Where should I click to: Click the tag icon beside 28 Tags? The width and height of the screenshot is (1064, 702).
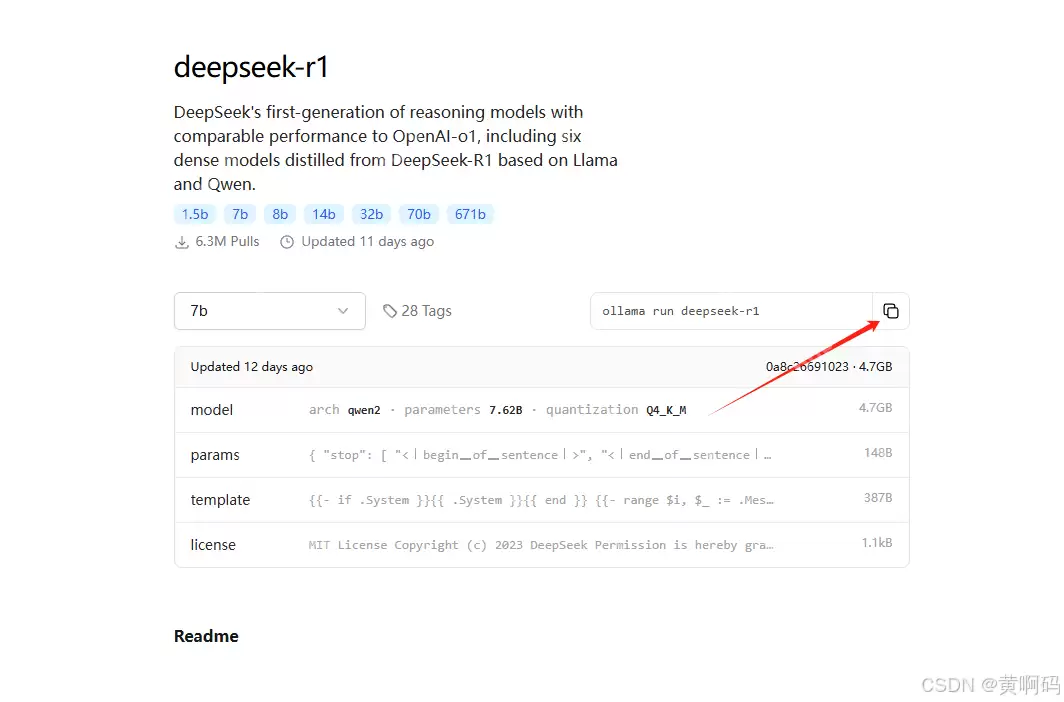coord(390,311)
